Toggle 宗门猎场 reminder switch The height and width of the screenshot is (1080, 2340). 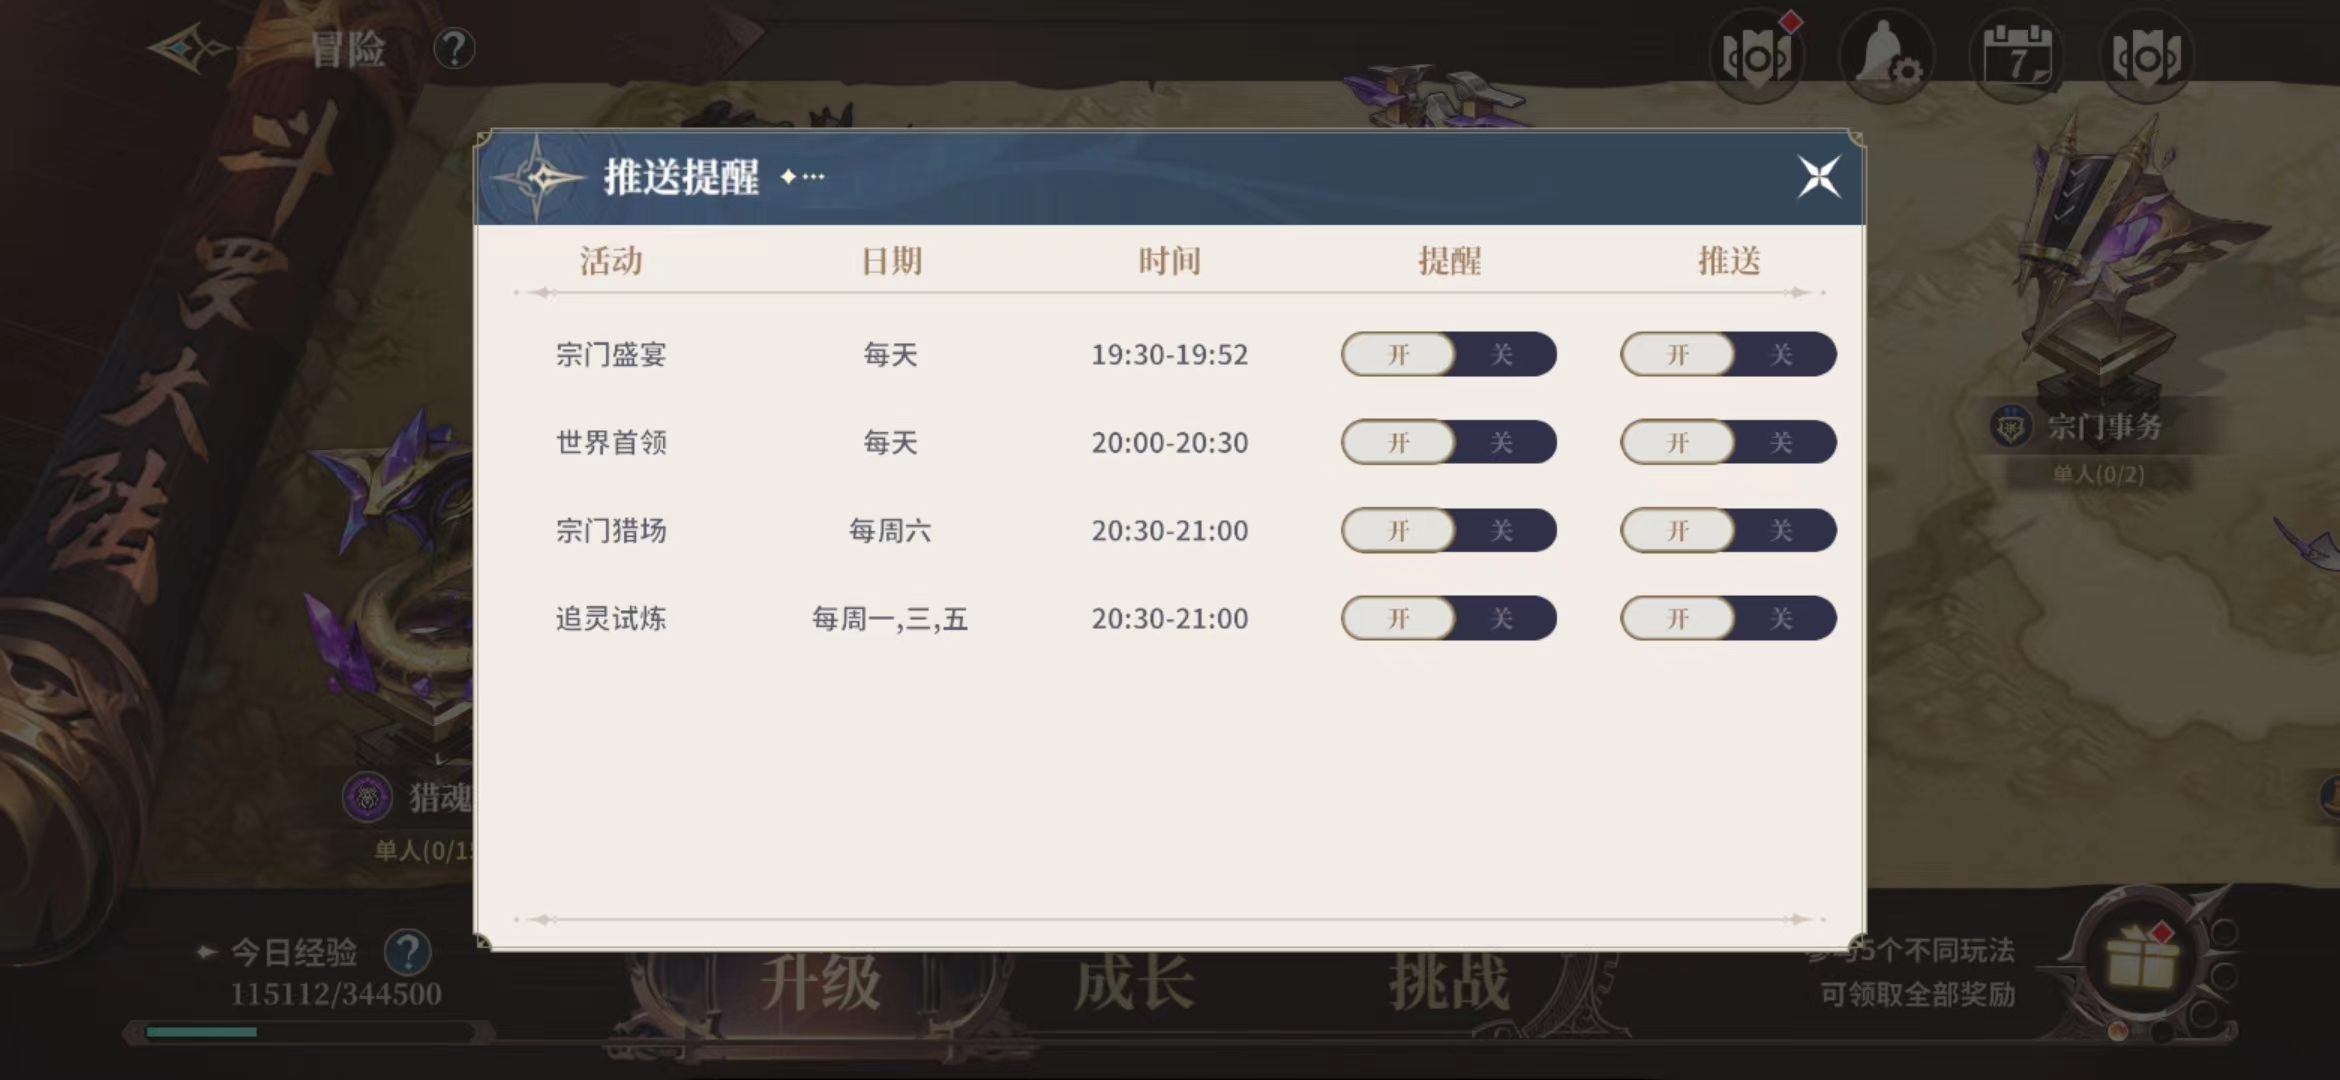pos(1448,531)
